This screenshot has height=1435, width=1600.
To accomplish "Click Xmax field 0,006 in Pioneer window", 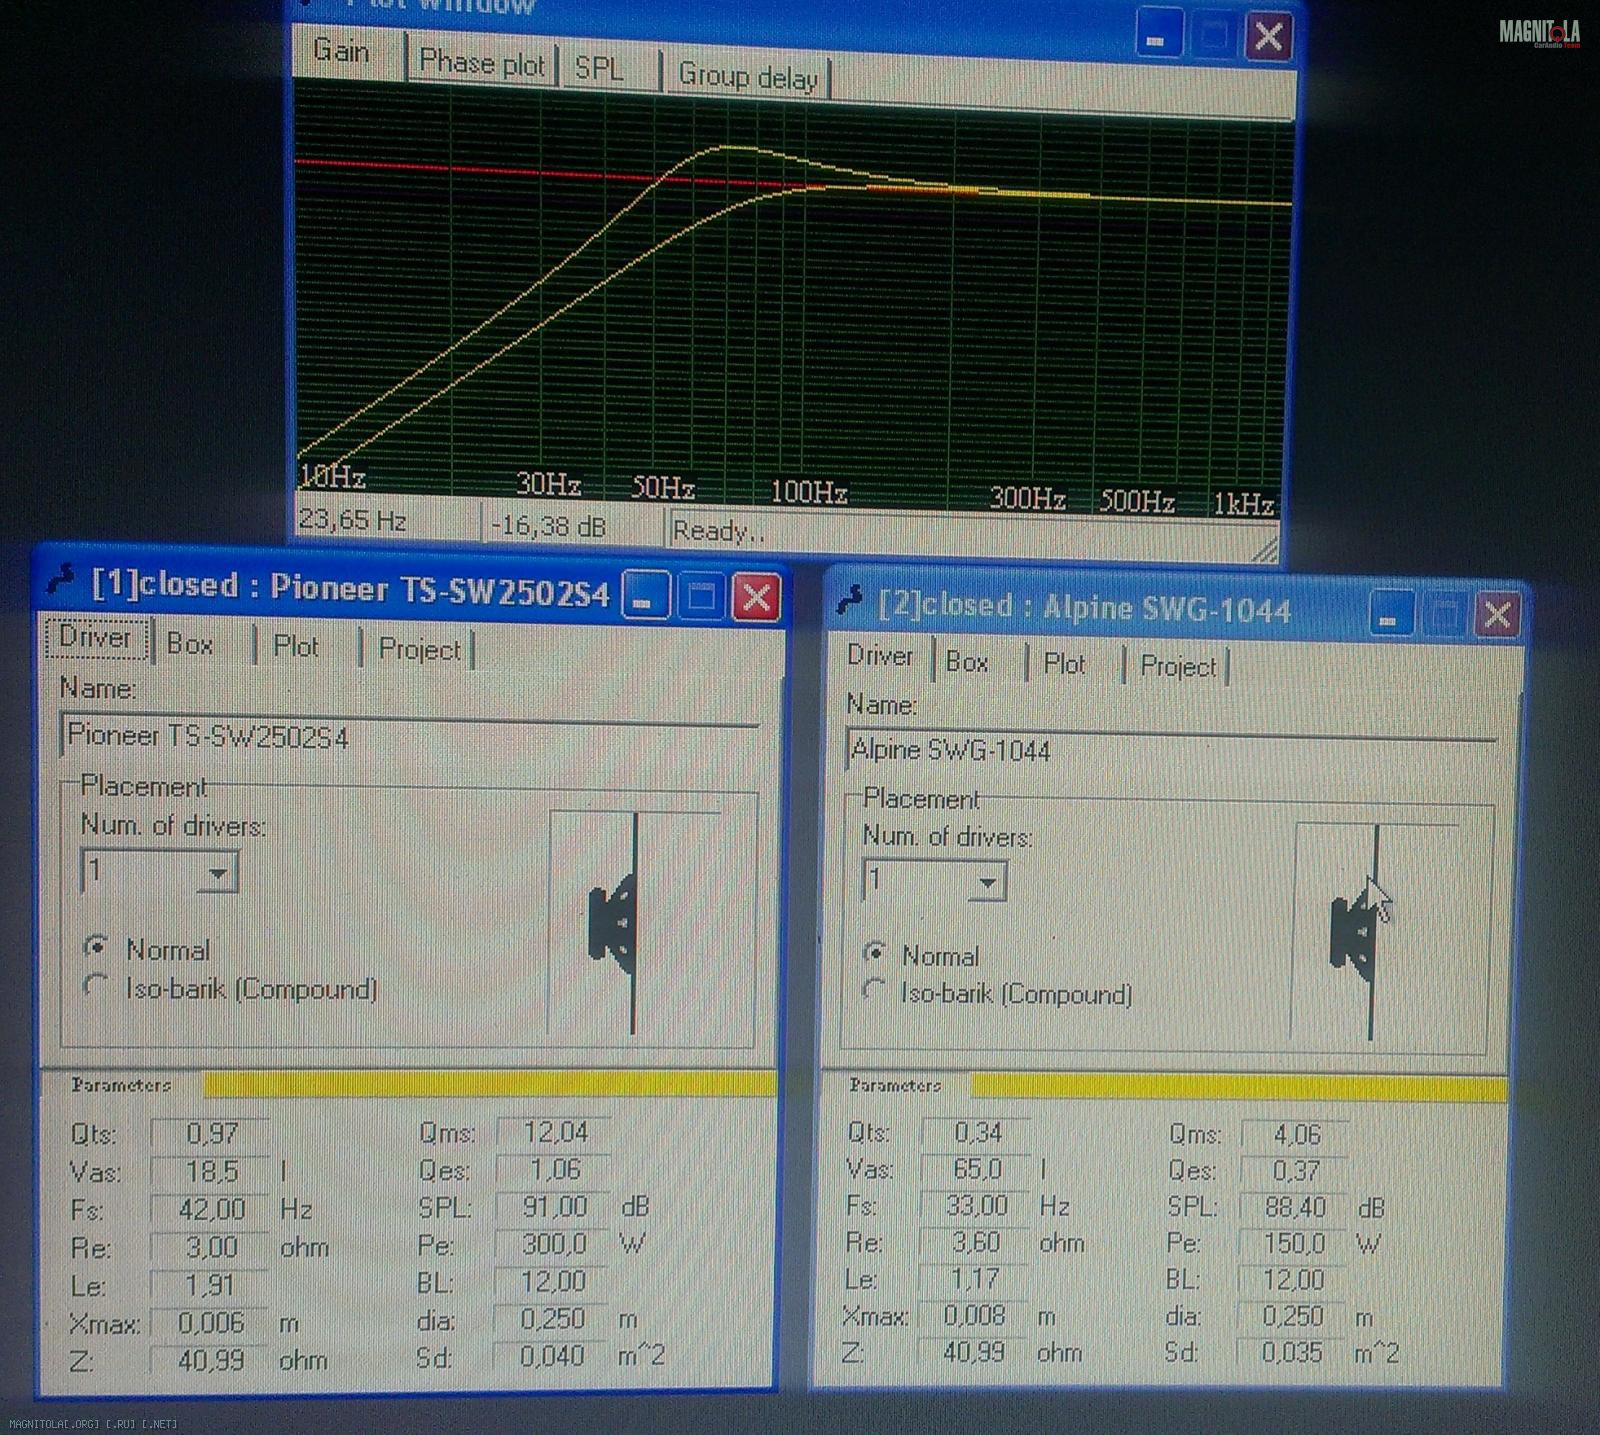I will point(210,1323).
